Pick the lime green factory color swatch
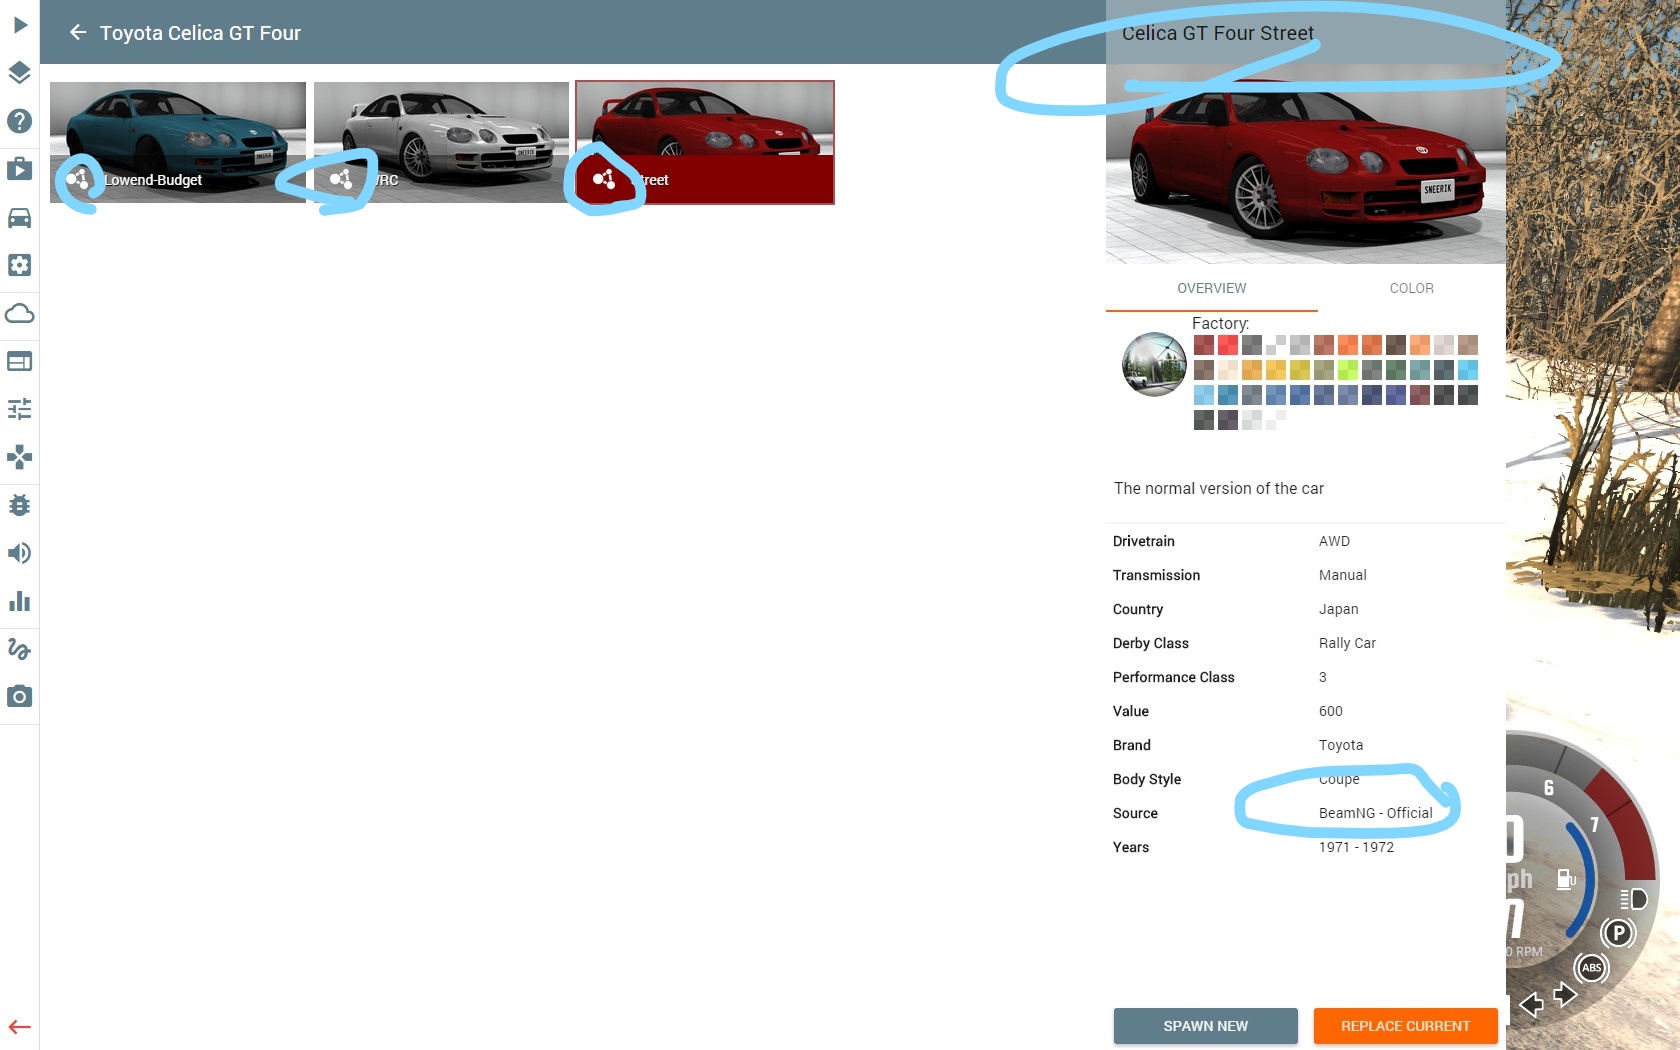 (1348, 370)
